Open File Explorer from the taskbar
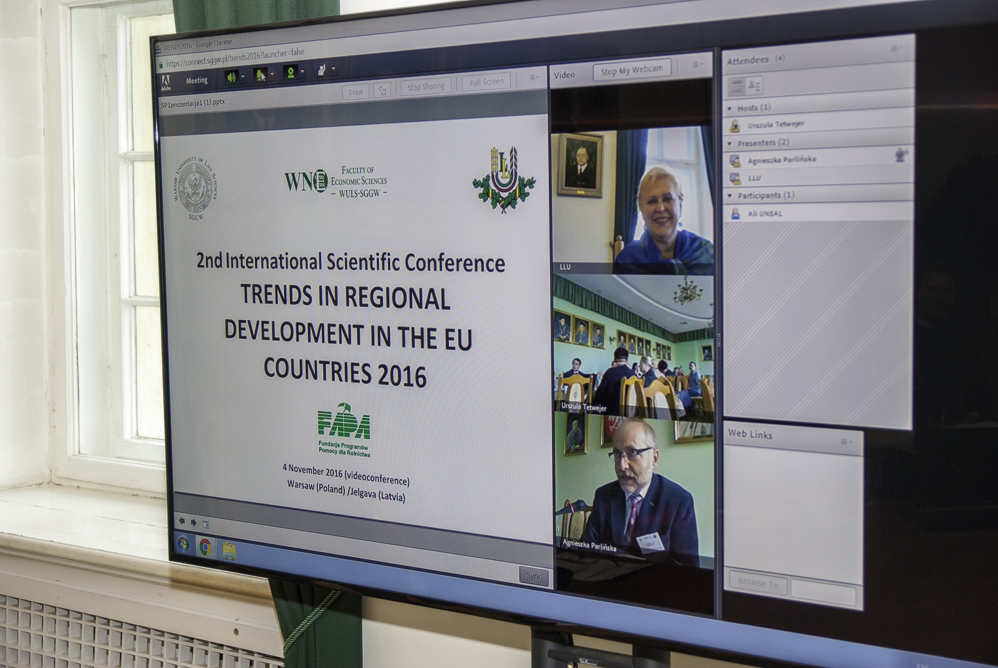 229,550
